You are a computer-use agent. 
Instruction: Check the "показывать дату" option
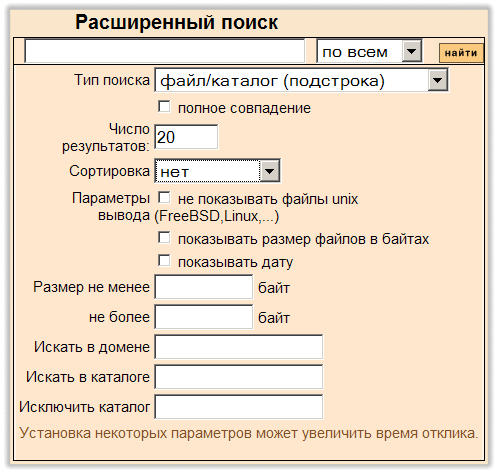point(164,261)
